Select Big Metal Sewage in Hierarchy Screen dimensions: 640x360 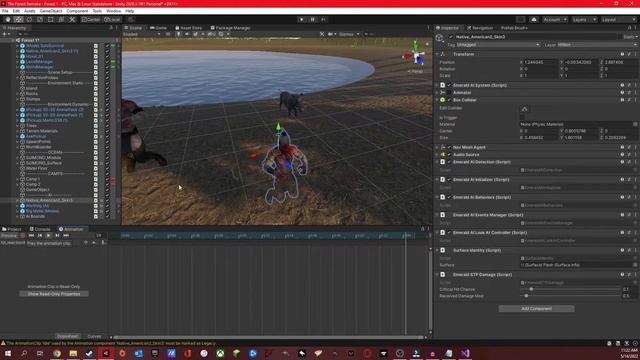(x=42, y=211)
